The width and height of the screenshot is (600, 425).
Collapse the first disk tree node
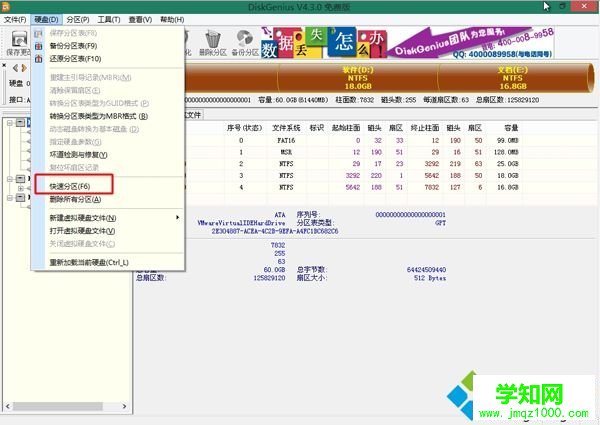(10, 123)
